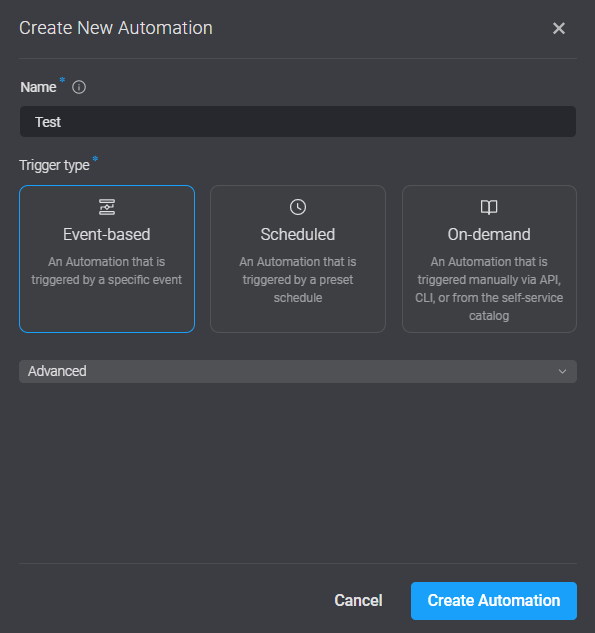Screen dimensions: 595x633
Task: Click the info icon next to Name
Action: click(79, 87)
